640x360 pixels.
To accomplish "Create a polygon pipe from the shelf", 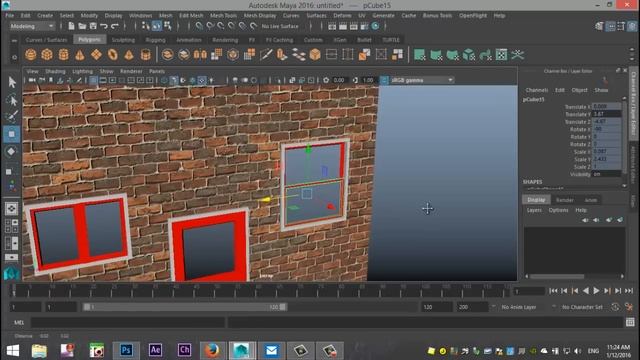I will [x=145, y=54].
